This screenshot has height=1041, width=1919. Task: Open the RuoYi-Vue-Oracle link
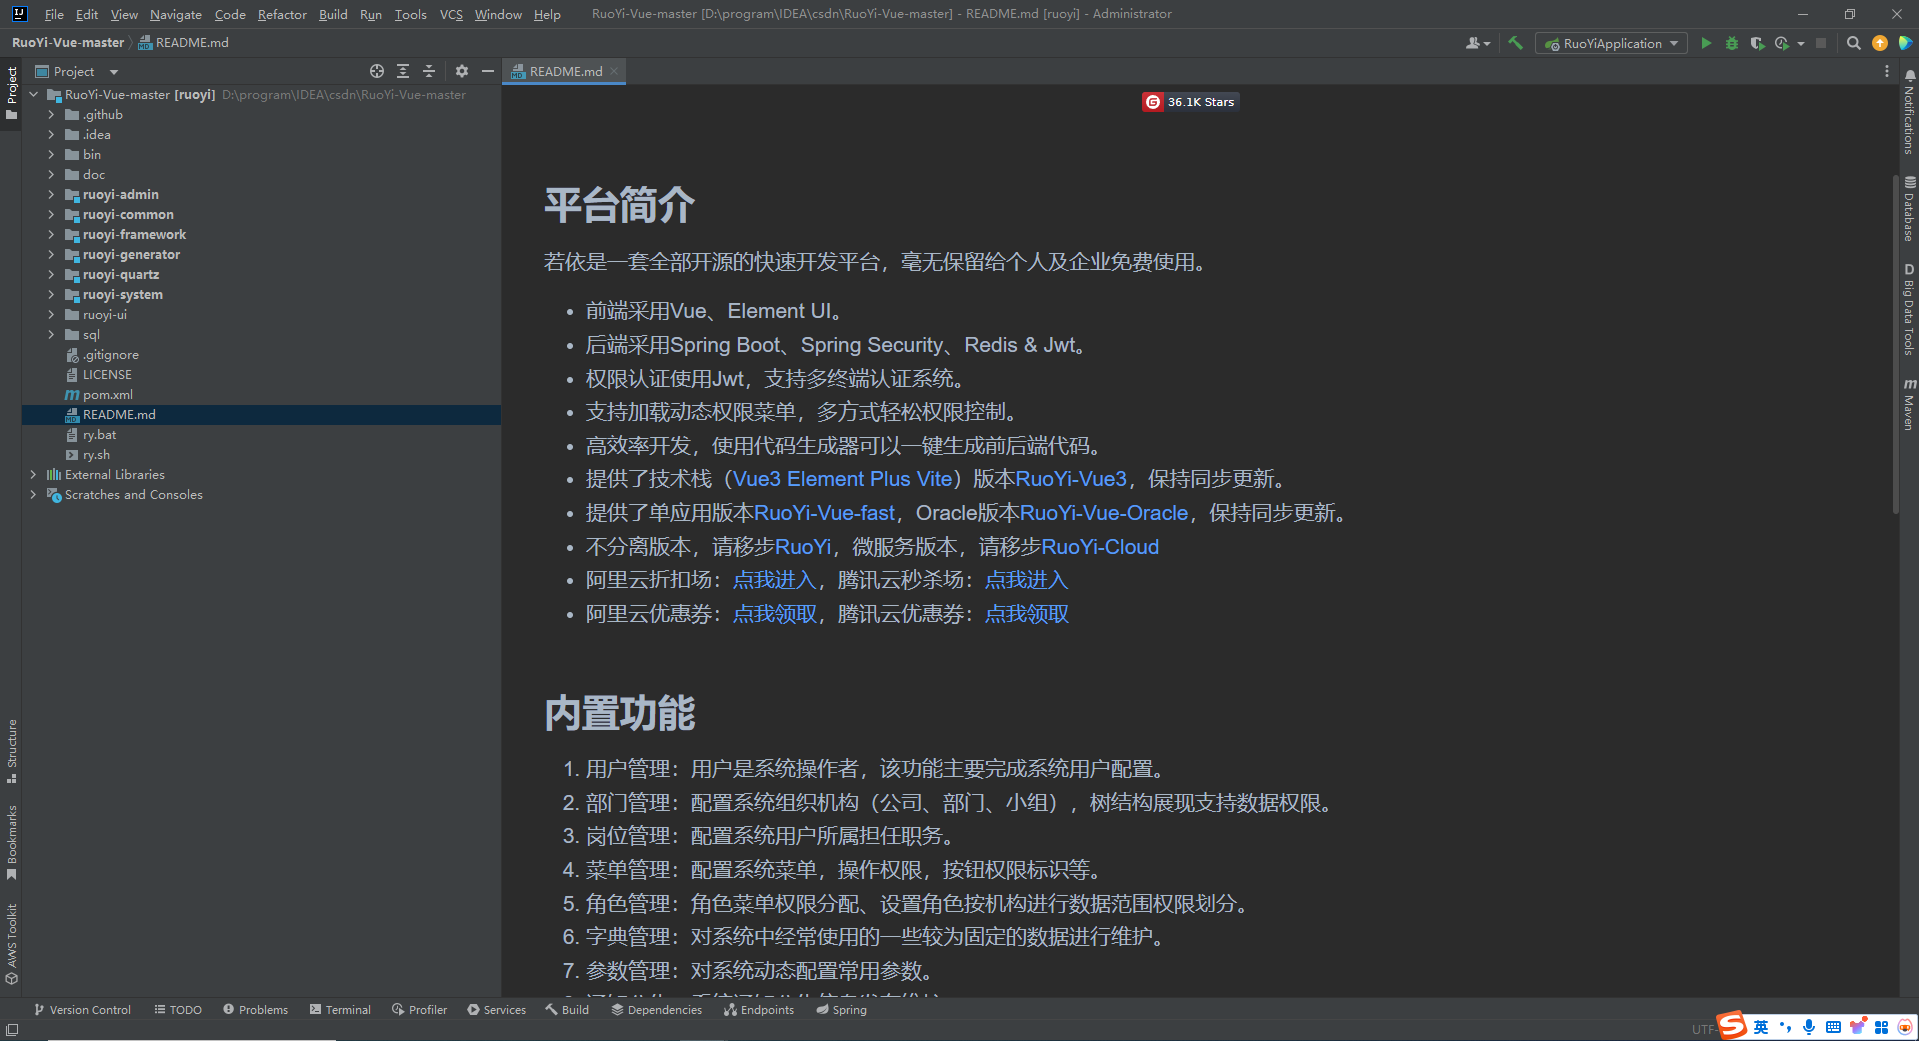pyautogui.click(x=1104, y=513)
